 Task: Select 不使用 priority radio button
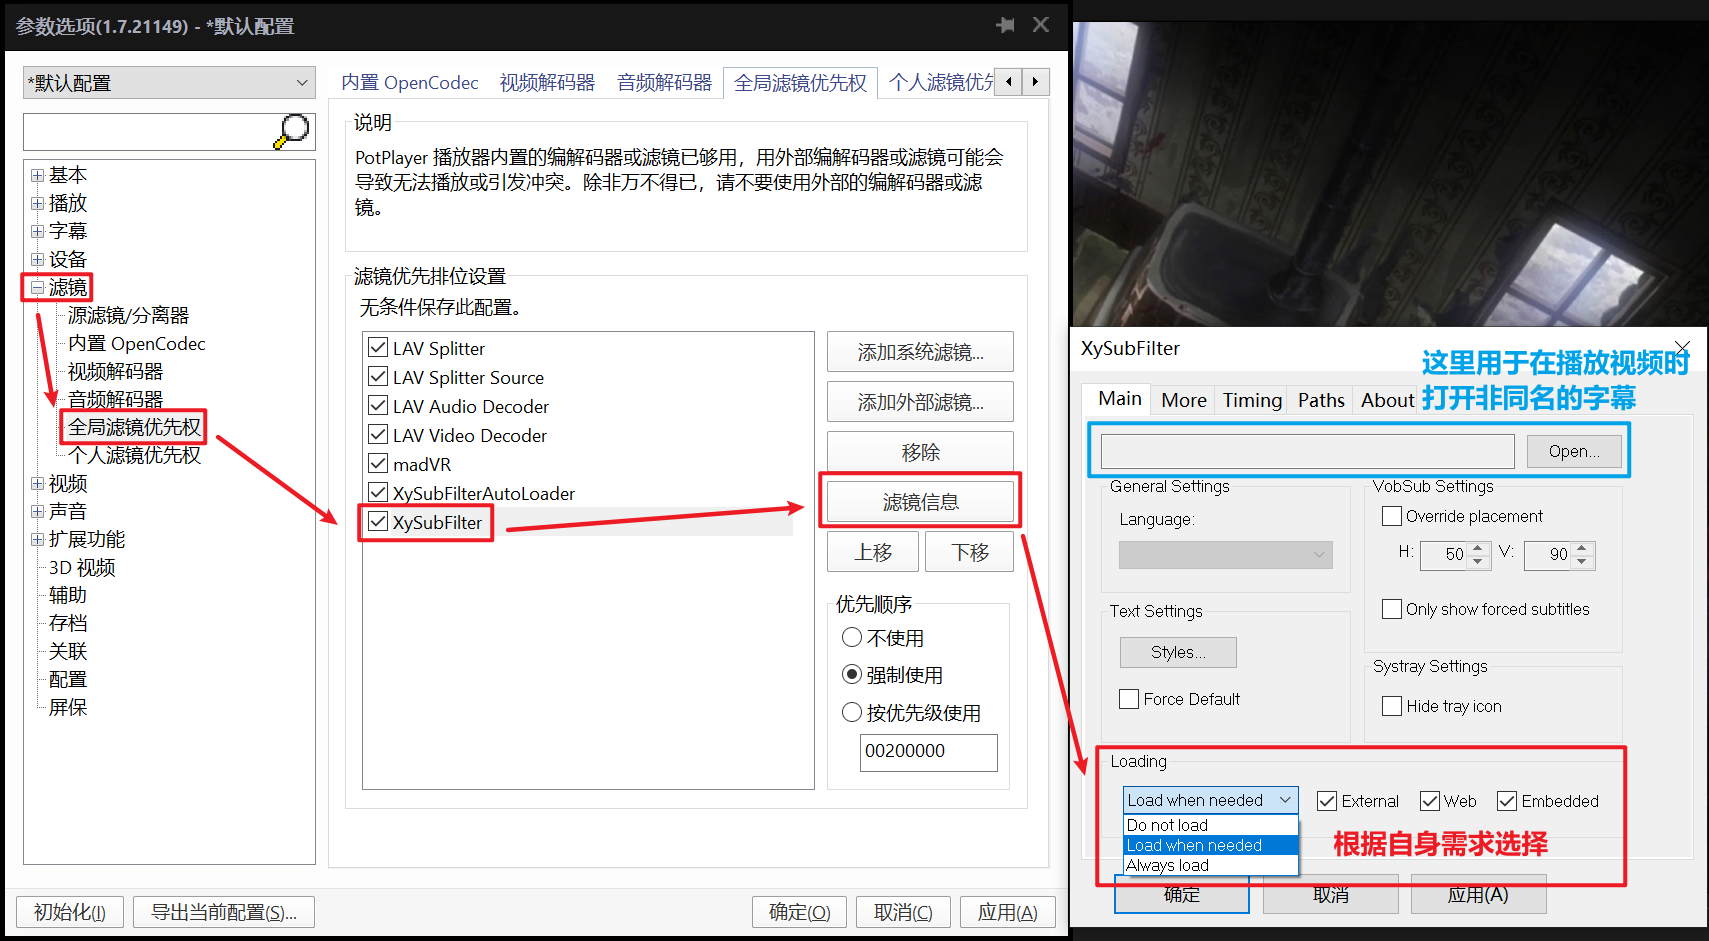pyautogui.click(x=852, y=638)
